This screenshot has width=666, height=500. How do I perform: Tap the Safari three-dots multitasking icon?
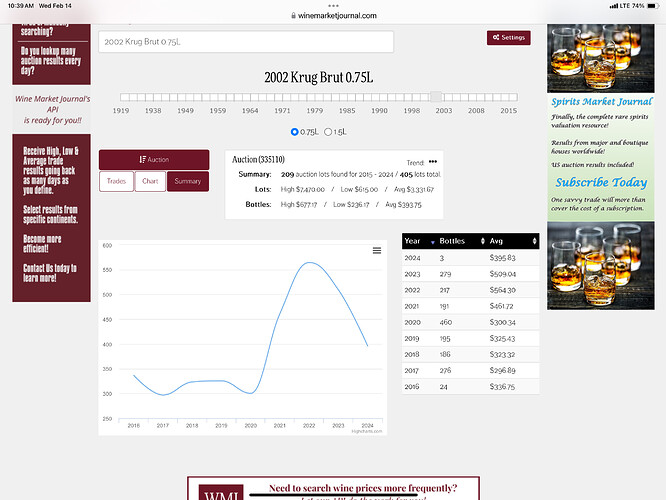pos(333,6)
